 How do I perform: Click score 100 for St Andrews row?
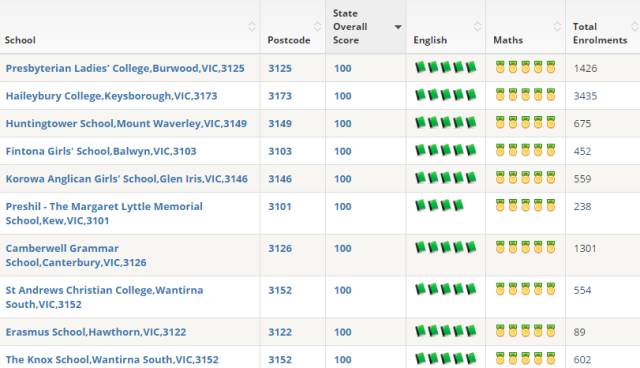click(x=342, y=290)
